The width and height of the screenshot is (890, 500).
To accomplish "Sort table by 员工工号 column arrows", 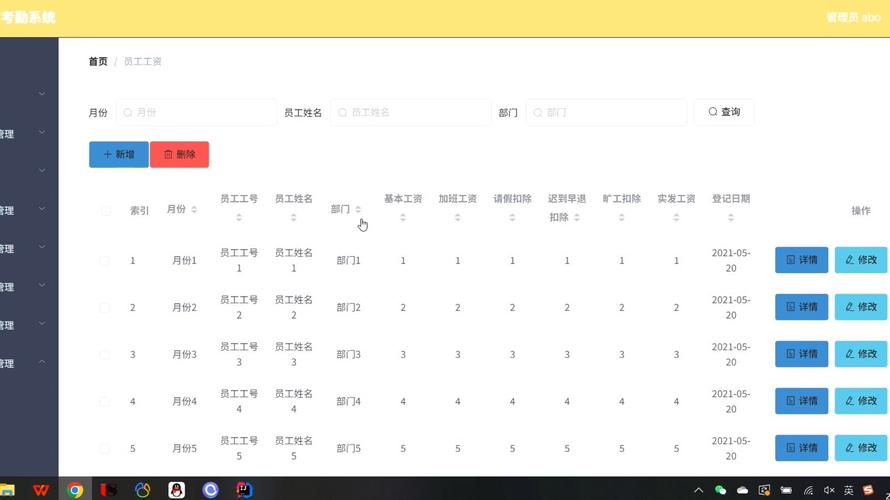I will (239, 217).
